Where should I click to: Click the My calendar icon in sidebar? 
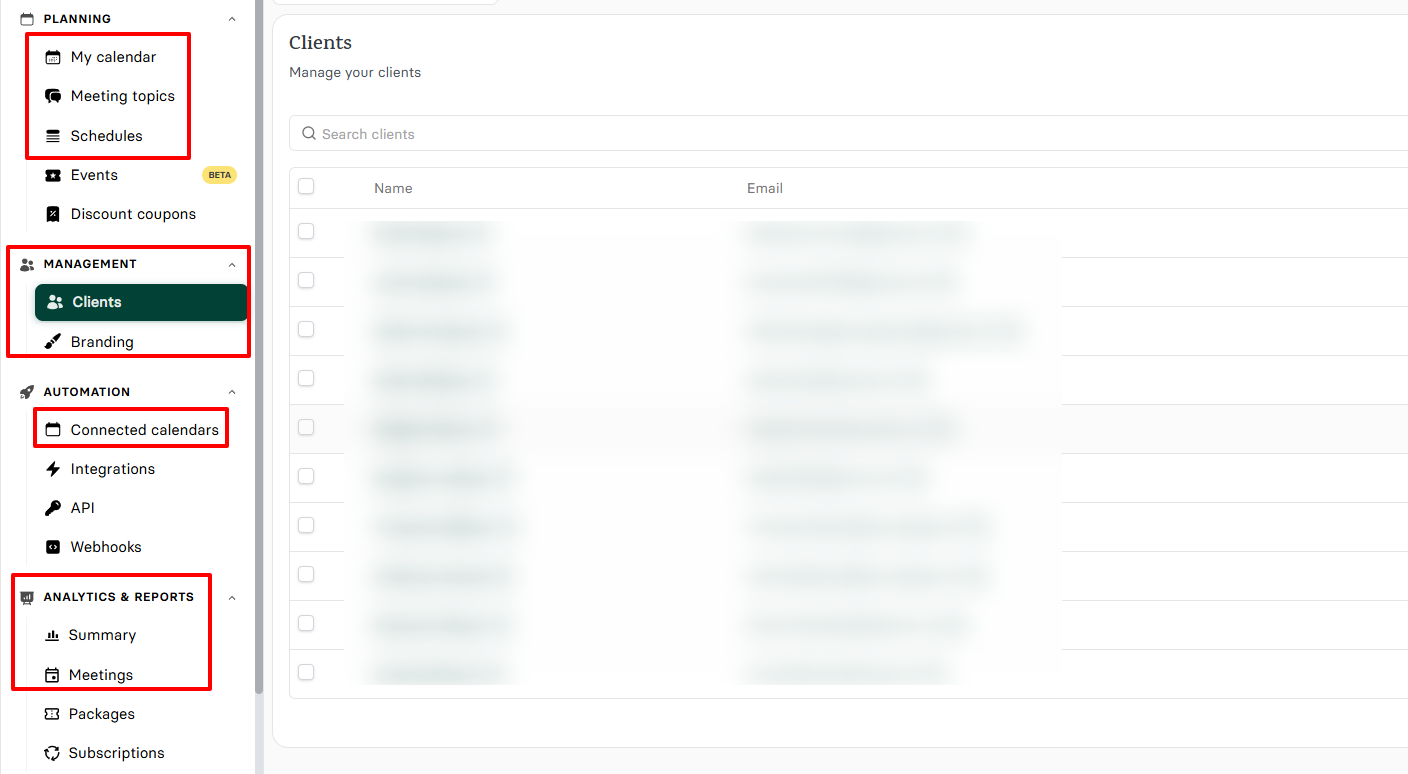[x=53, y=57]
